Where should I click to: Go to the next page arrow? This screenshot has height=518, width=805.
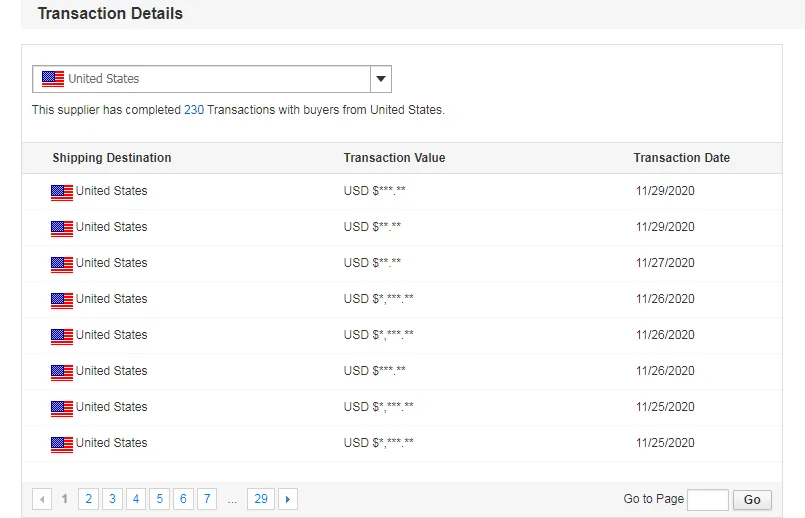point(288,499)
